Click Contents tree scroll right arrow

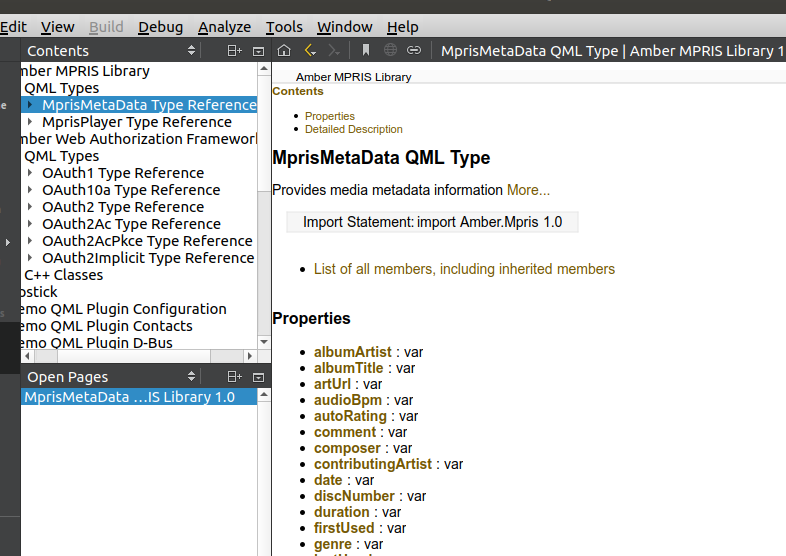(x=250, y=356)
